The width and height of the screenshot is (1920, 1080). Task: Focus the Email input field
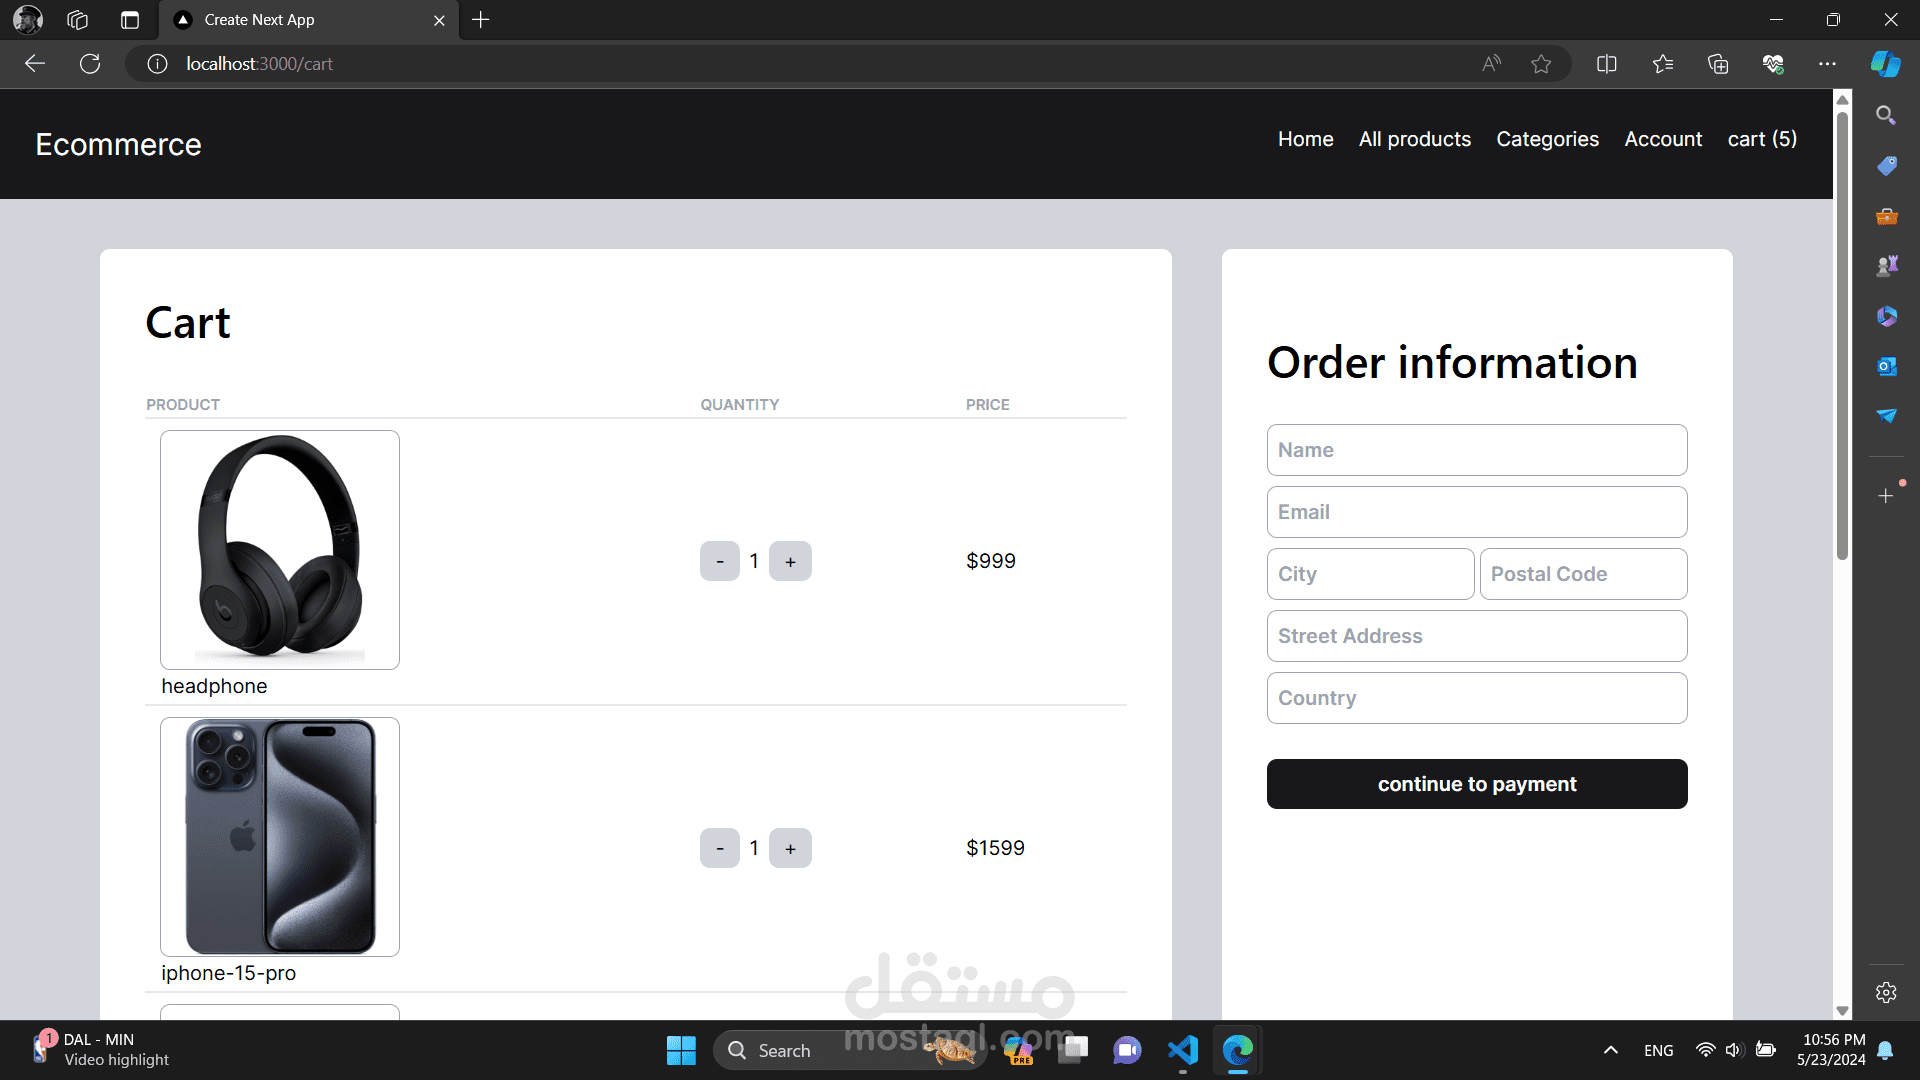click(x=1476, y=512)
